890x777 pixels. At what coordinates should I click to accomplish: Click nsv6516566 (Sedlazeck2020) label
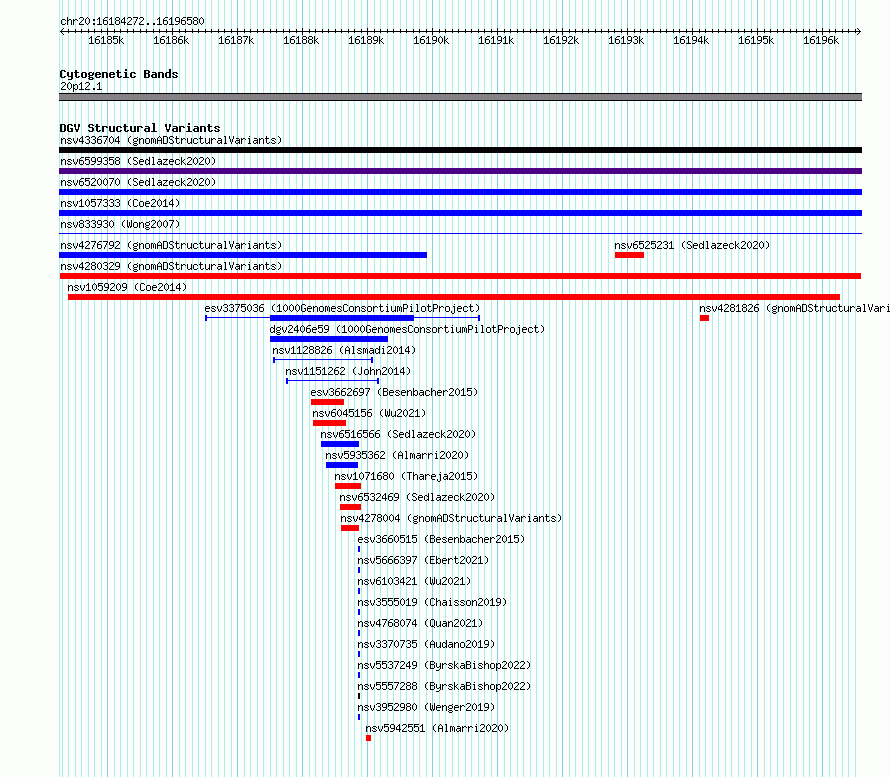point(398,434)
